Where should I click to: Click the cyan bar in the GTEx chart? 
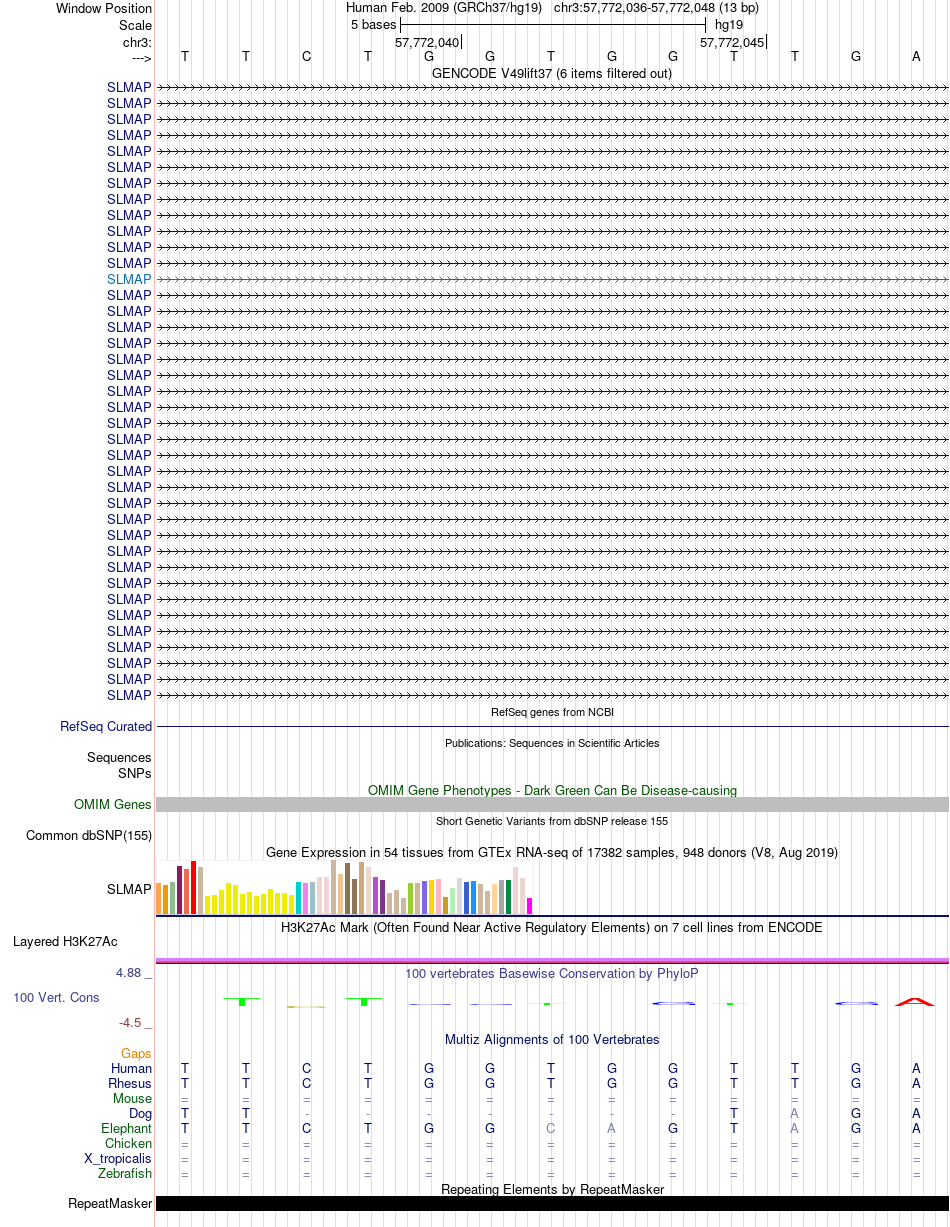(x=299, y=898)
